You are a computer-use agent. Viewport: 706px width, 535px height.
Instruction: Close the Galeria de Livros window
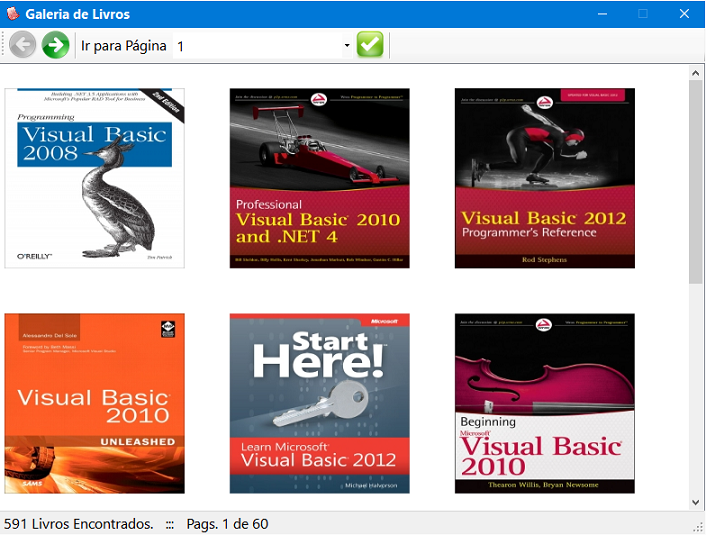(x=684, y=14)
